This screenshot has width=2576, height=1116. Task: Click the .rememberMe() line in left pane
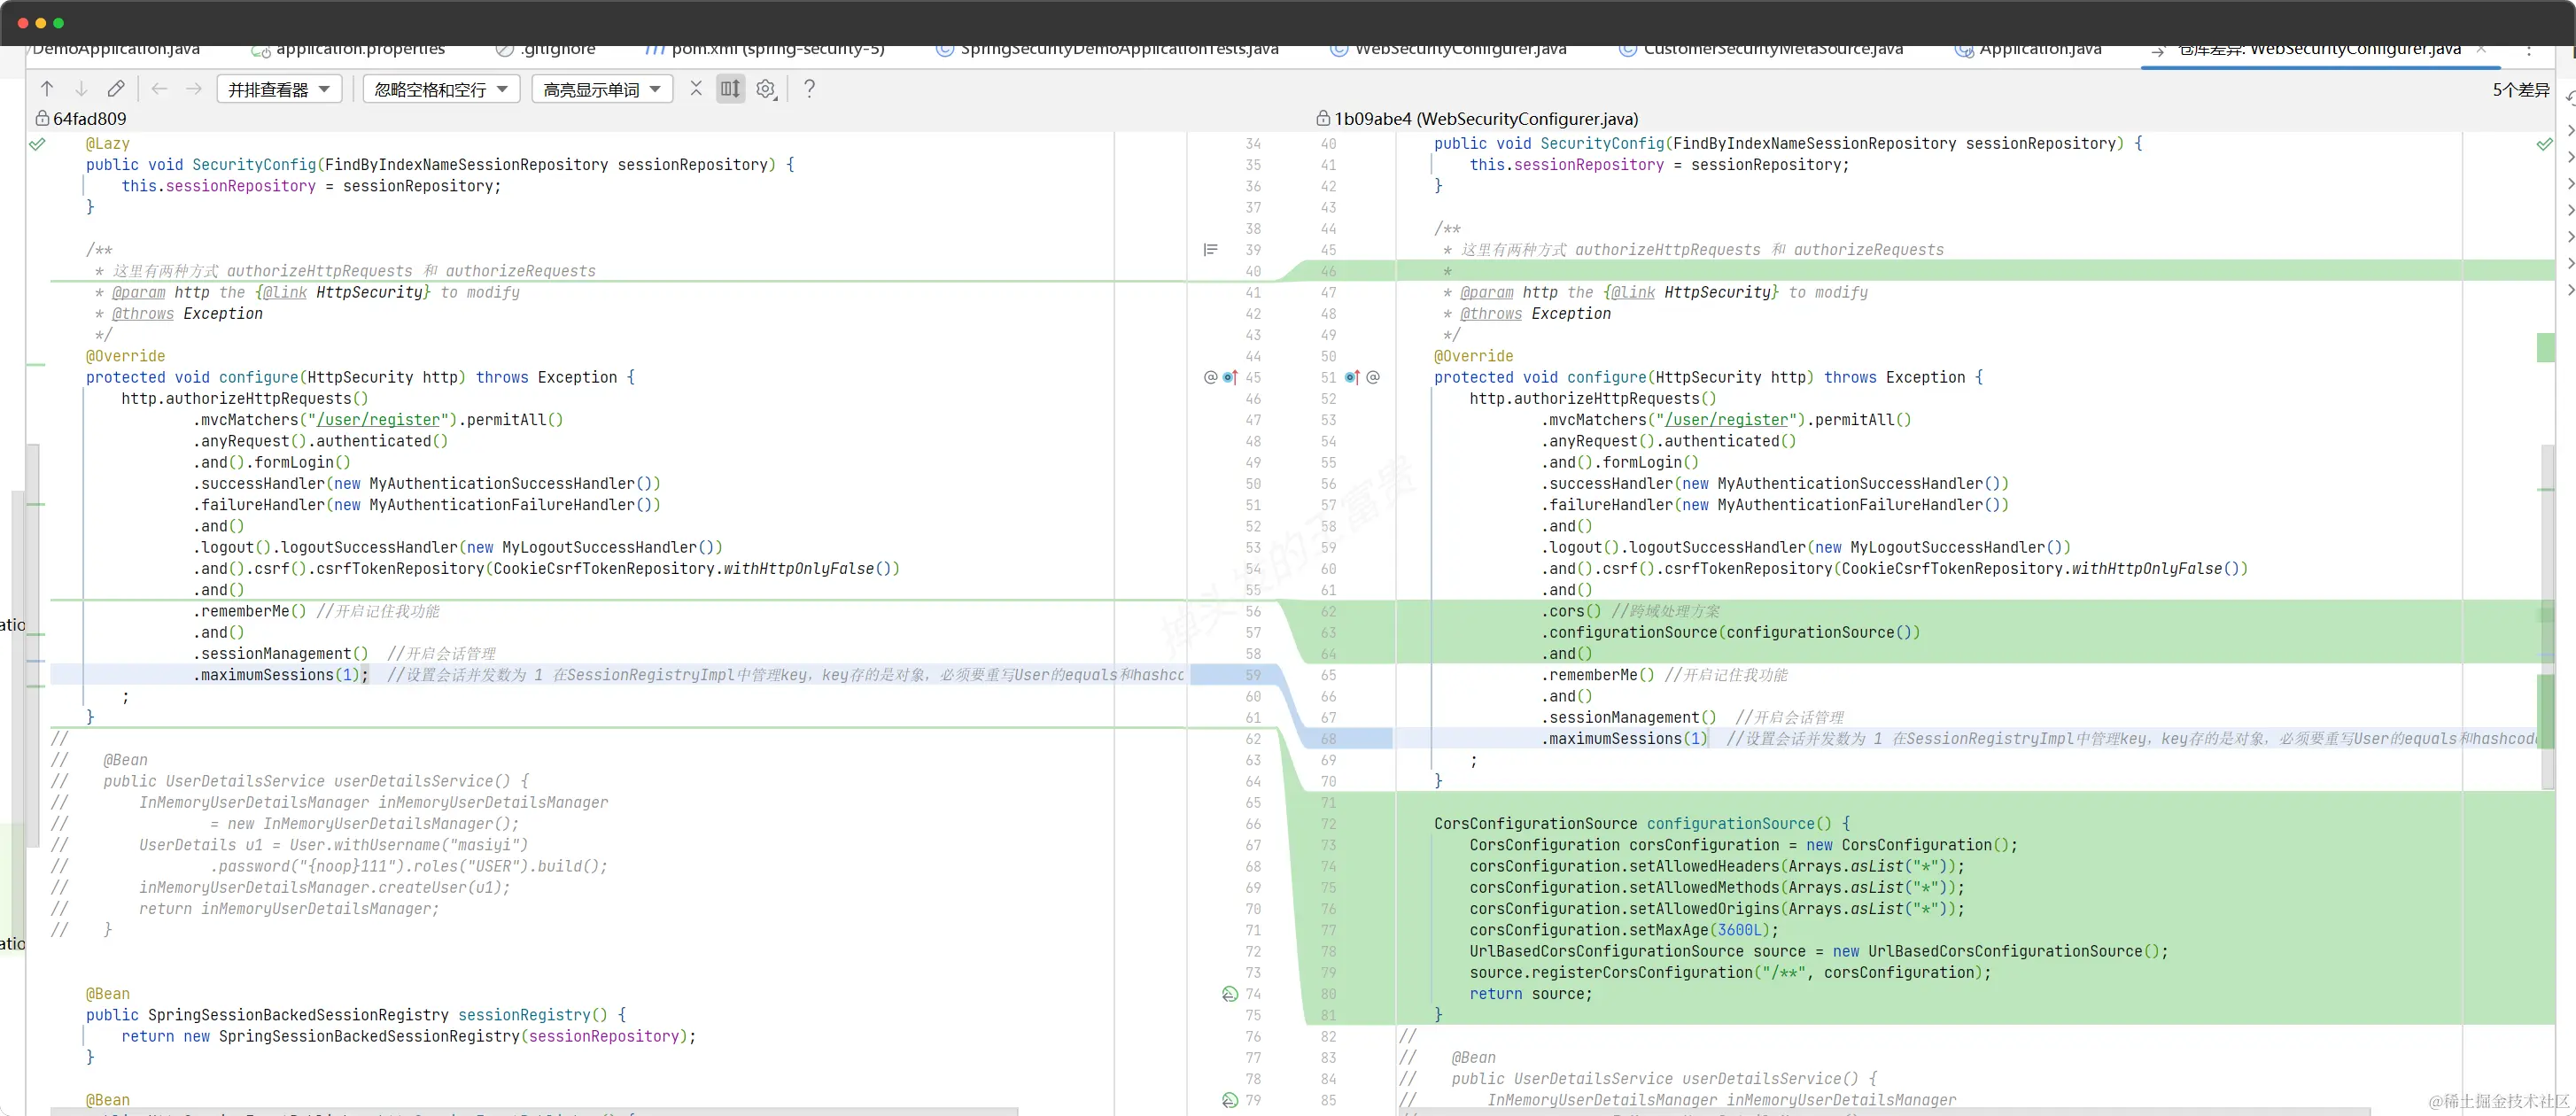[x=317, y=611]
